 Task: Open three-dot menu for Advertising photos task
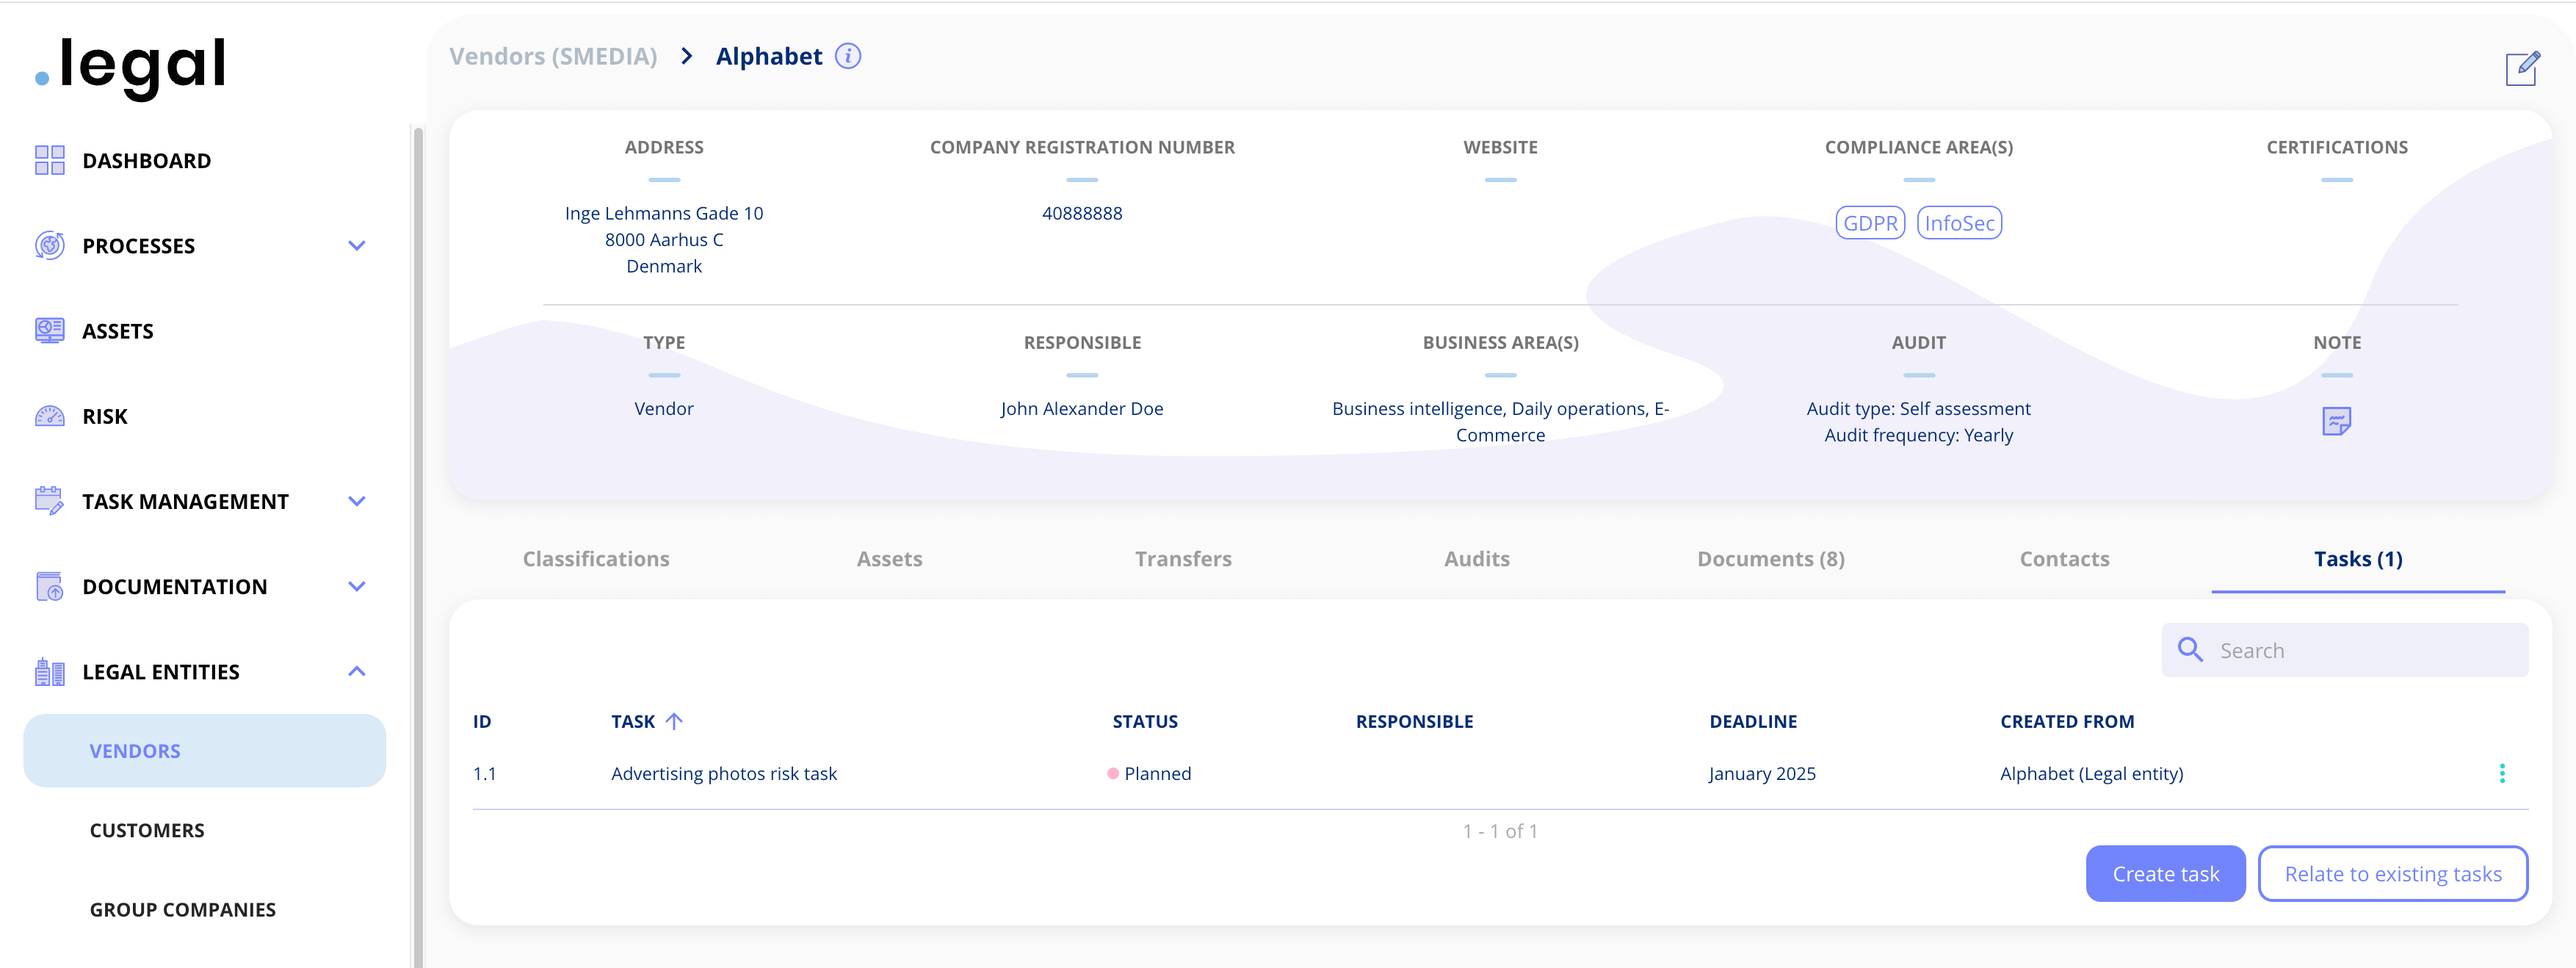pyautogui.click(x=2502, y=773)
